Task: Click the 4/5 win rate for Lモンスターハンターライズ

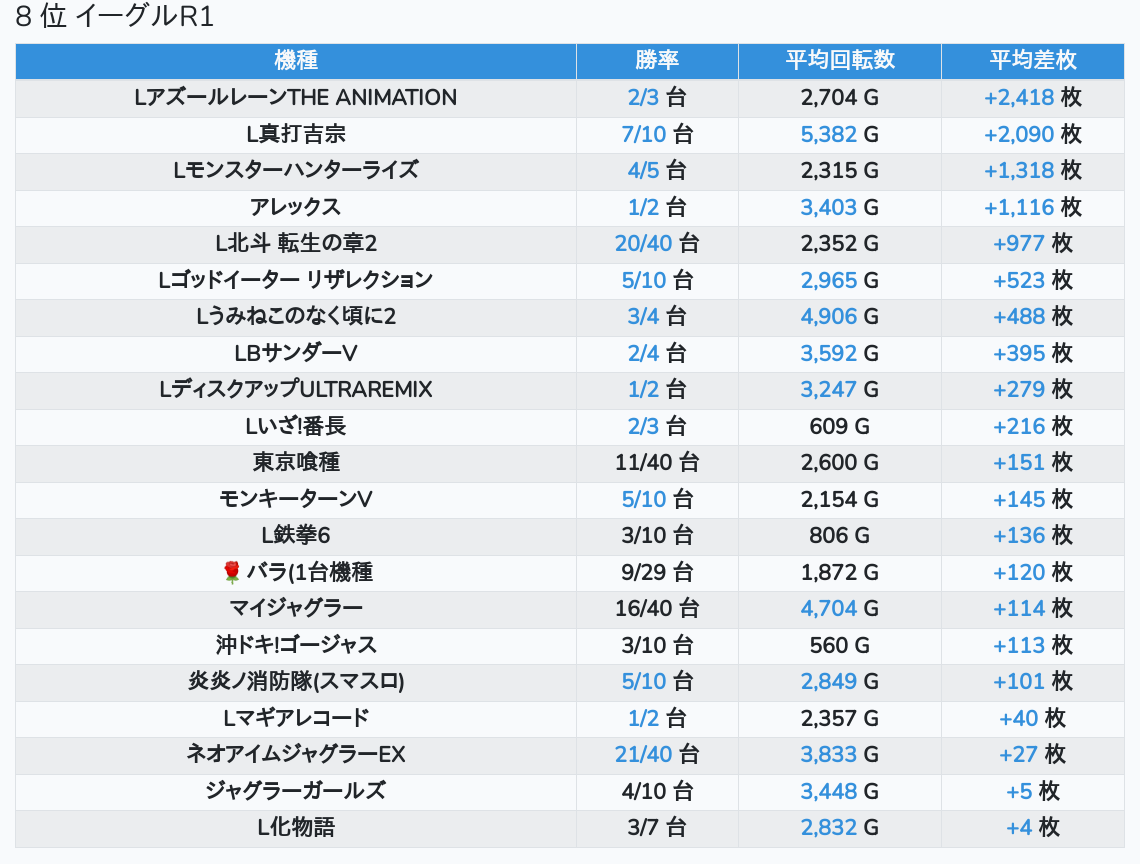Action: click(x=644, y=171)
